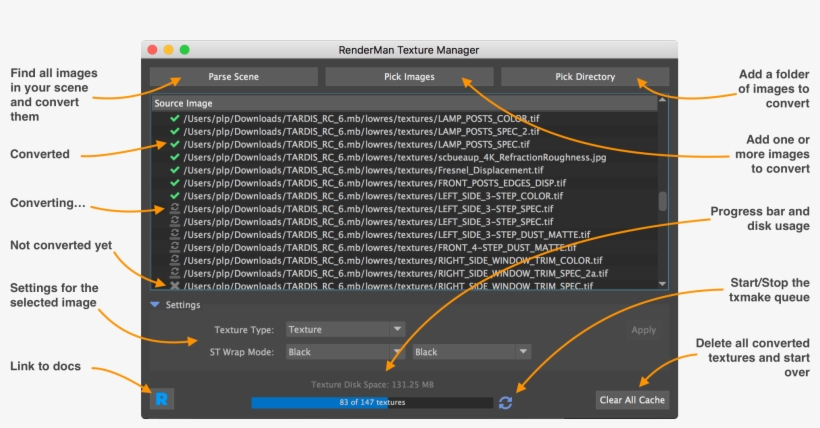Open the Texture Type dropdown
The width and height of the screenshot is (820, 428).
pyautogui.click(x=345, y=329)
